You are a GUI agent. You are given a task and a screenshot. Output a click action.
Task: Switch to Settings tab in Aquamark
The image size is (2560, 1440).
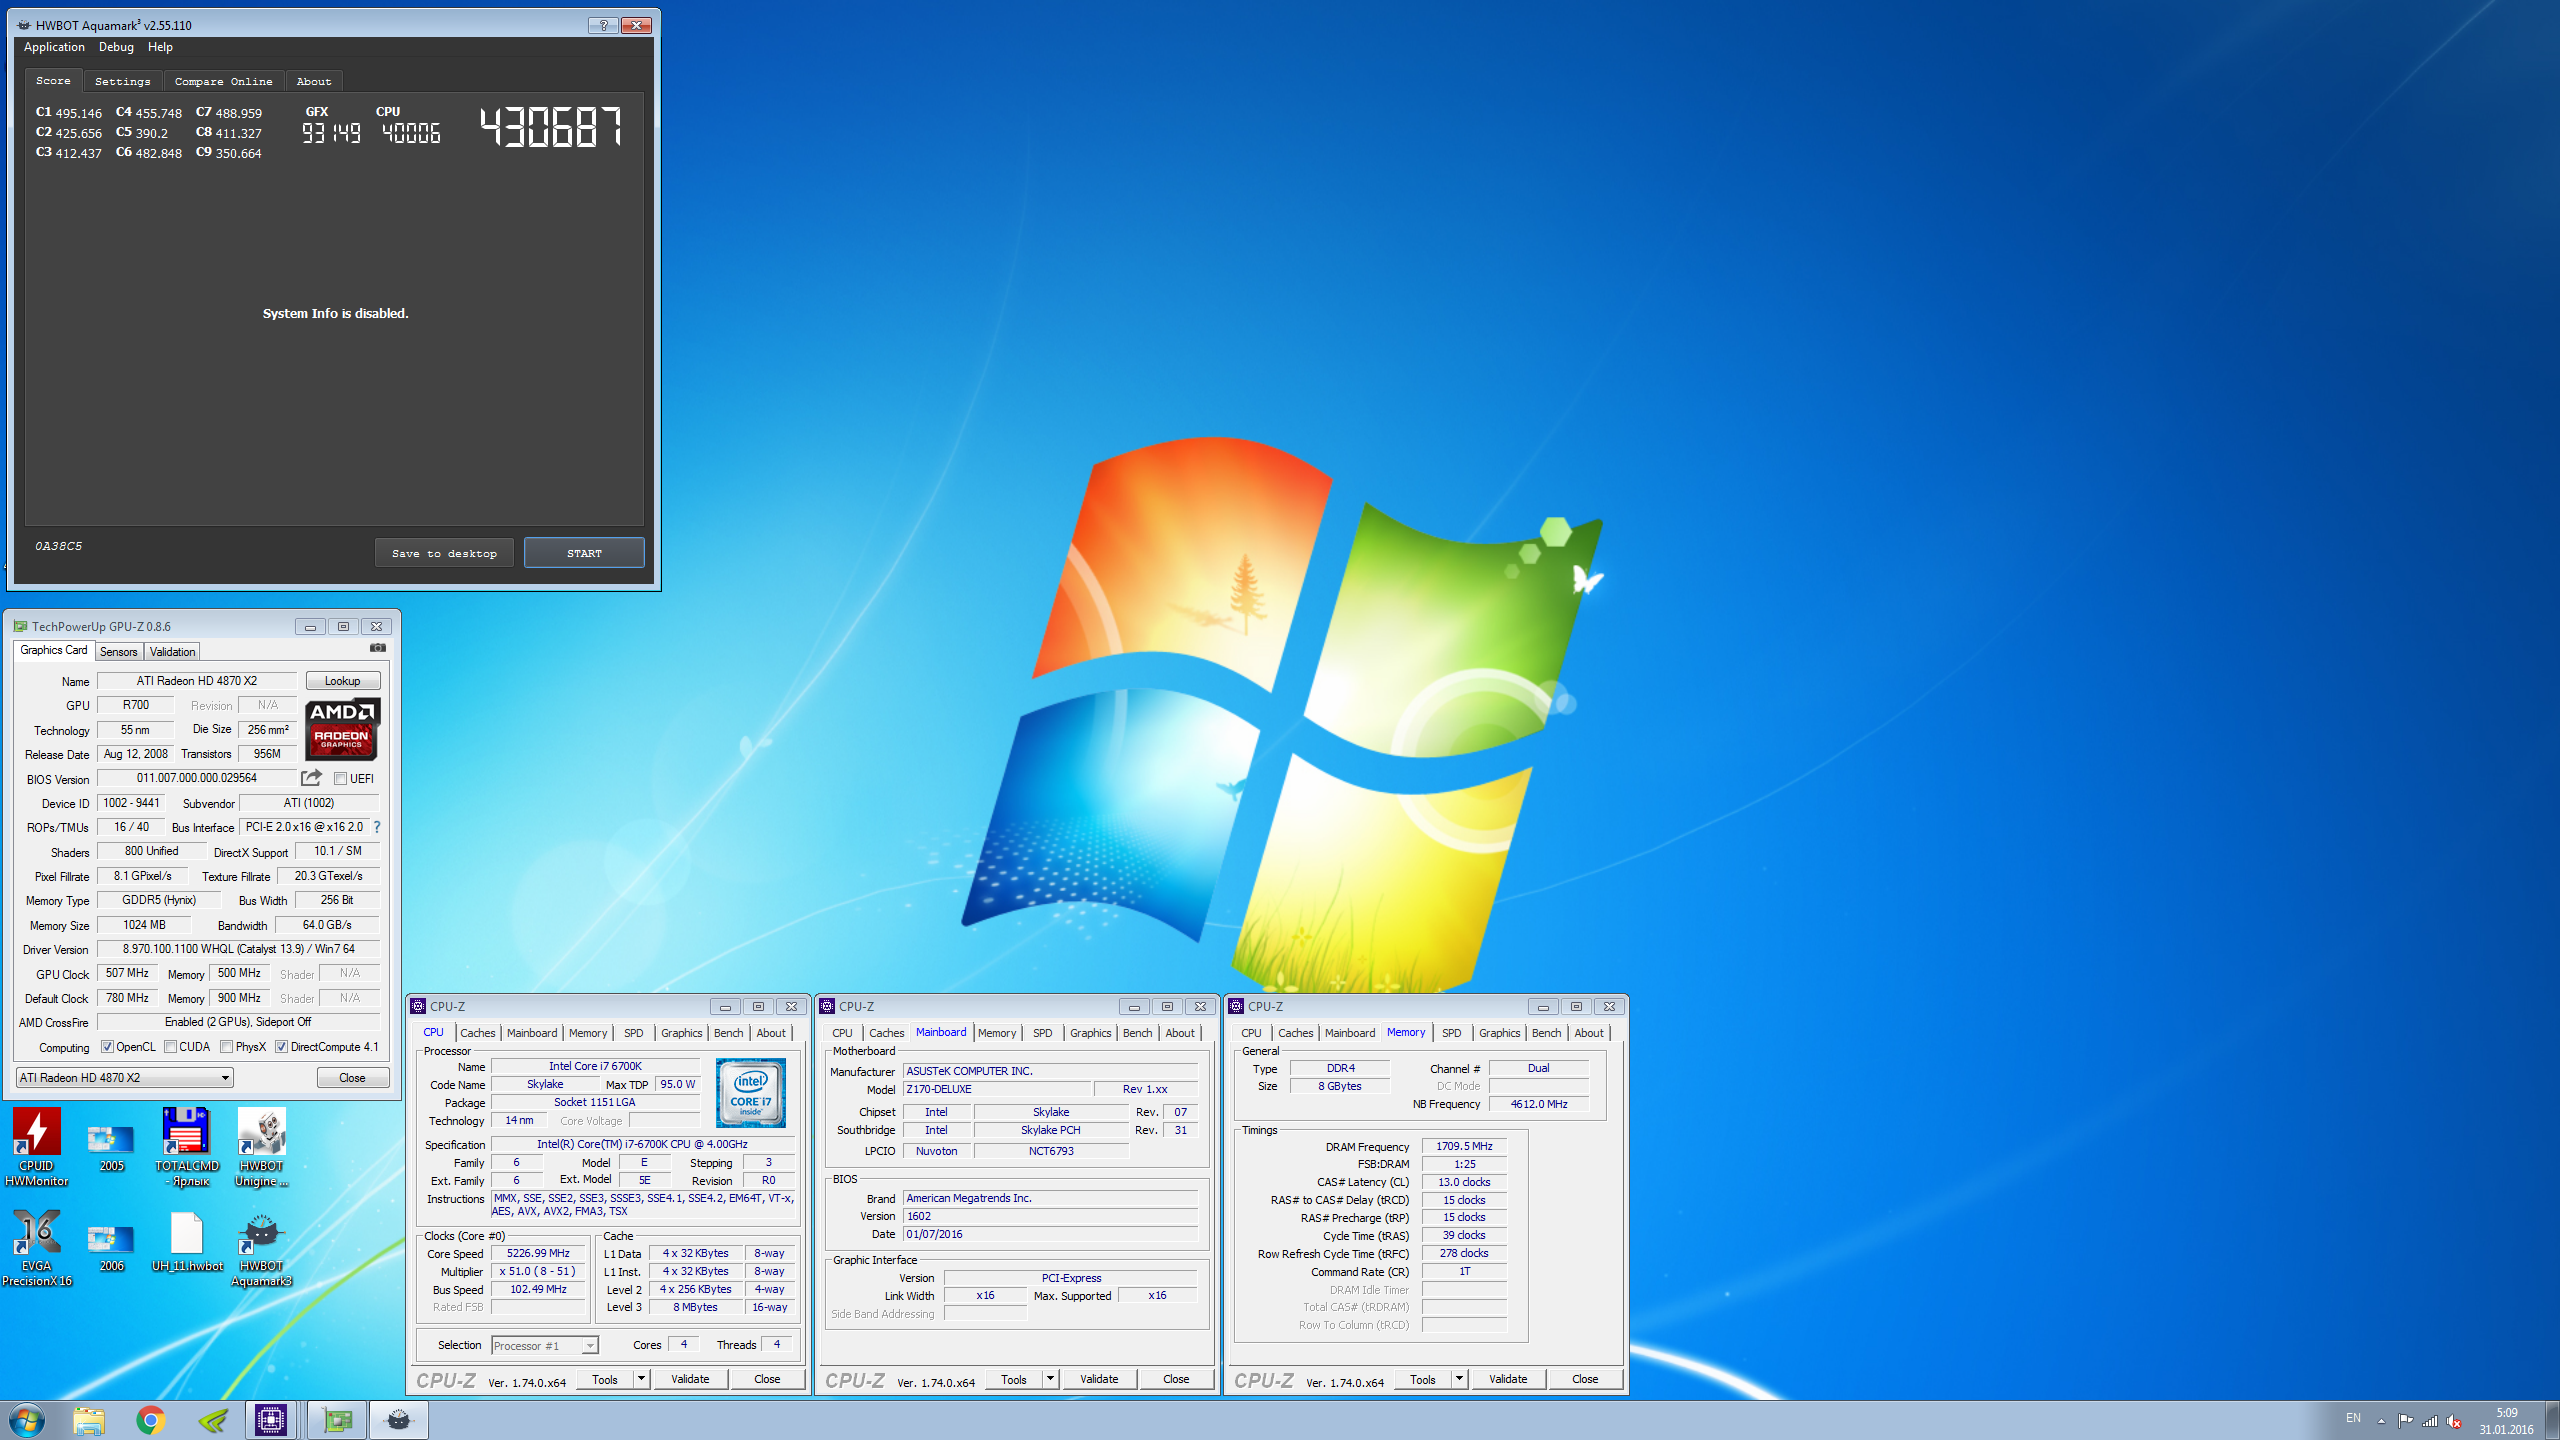(x=122, y=82)
